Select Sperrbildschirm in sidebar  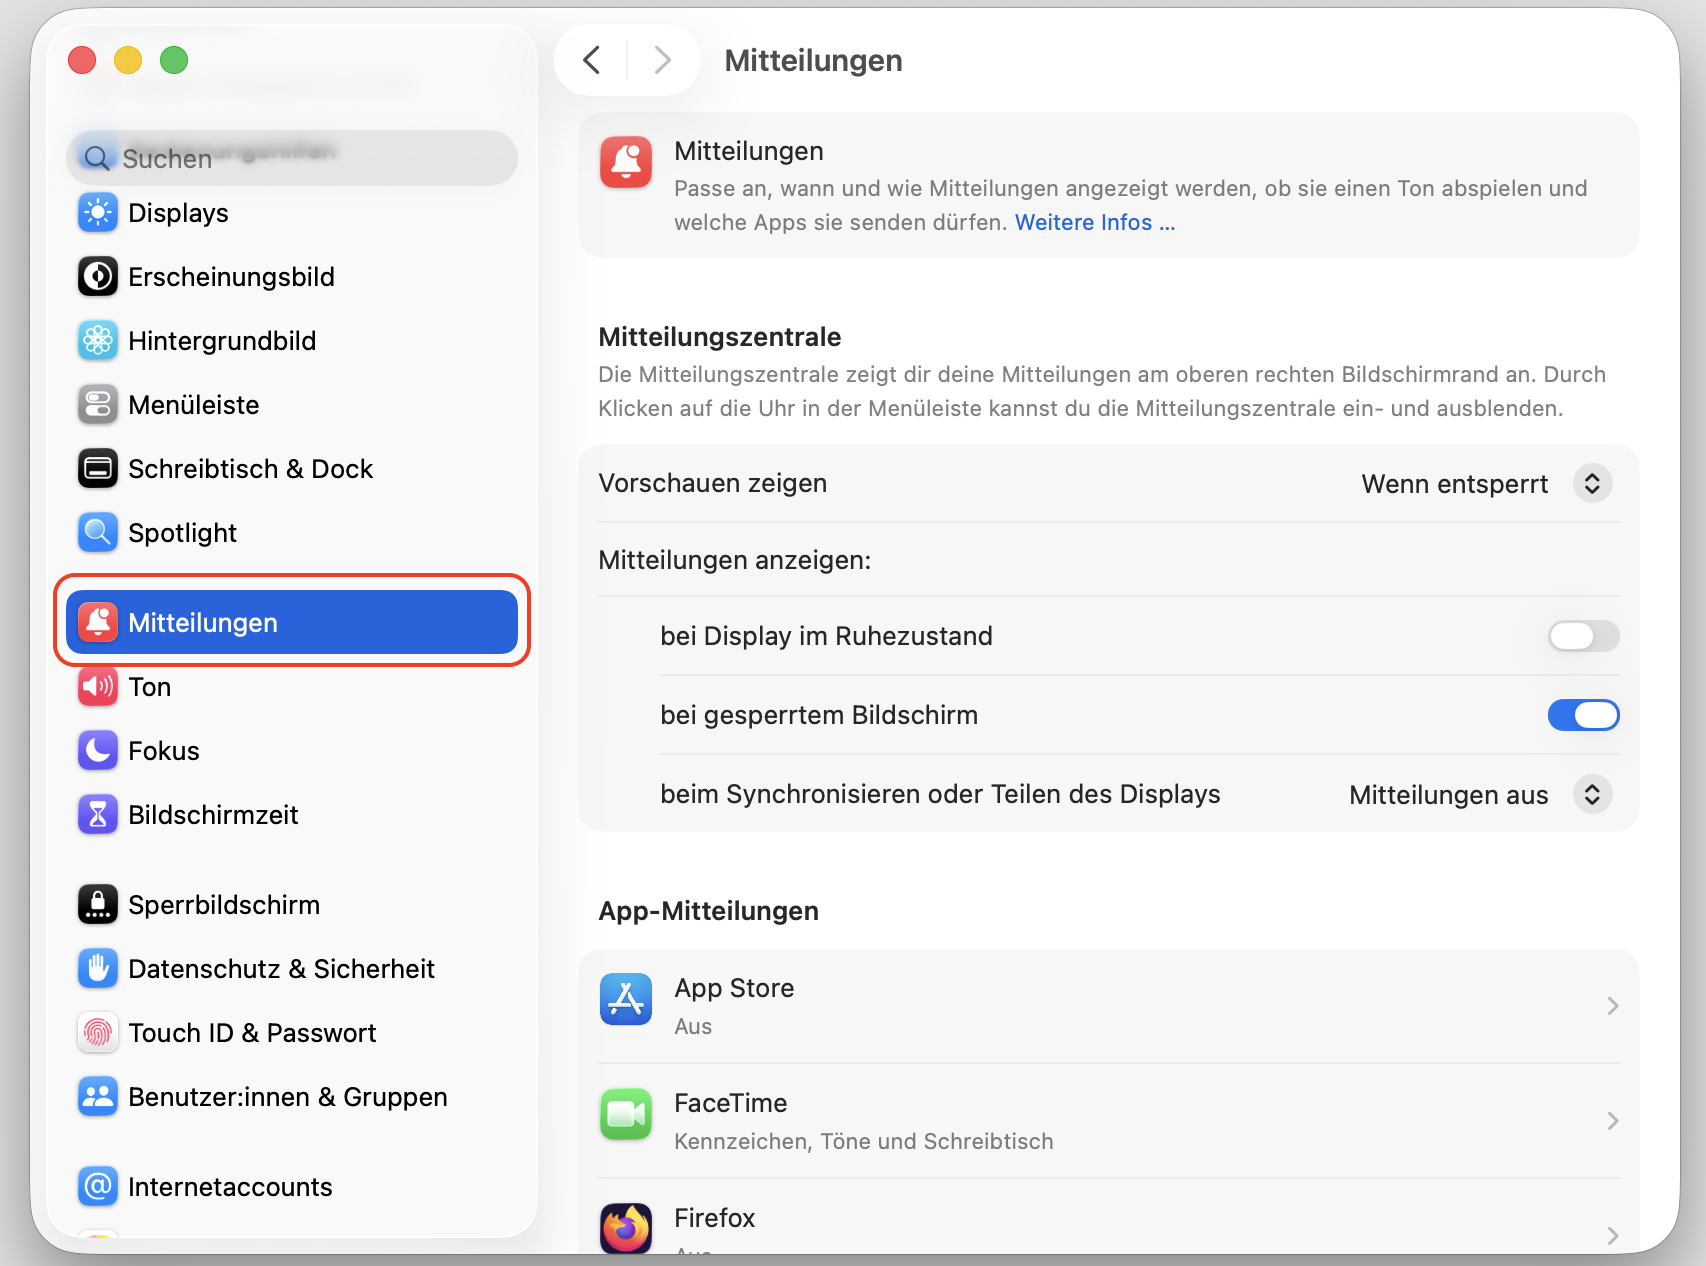click(x=292, y=905)
